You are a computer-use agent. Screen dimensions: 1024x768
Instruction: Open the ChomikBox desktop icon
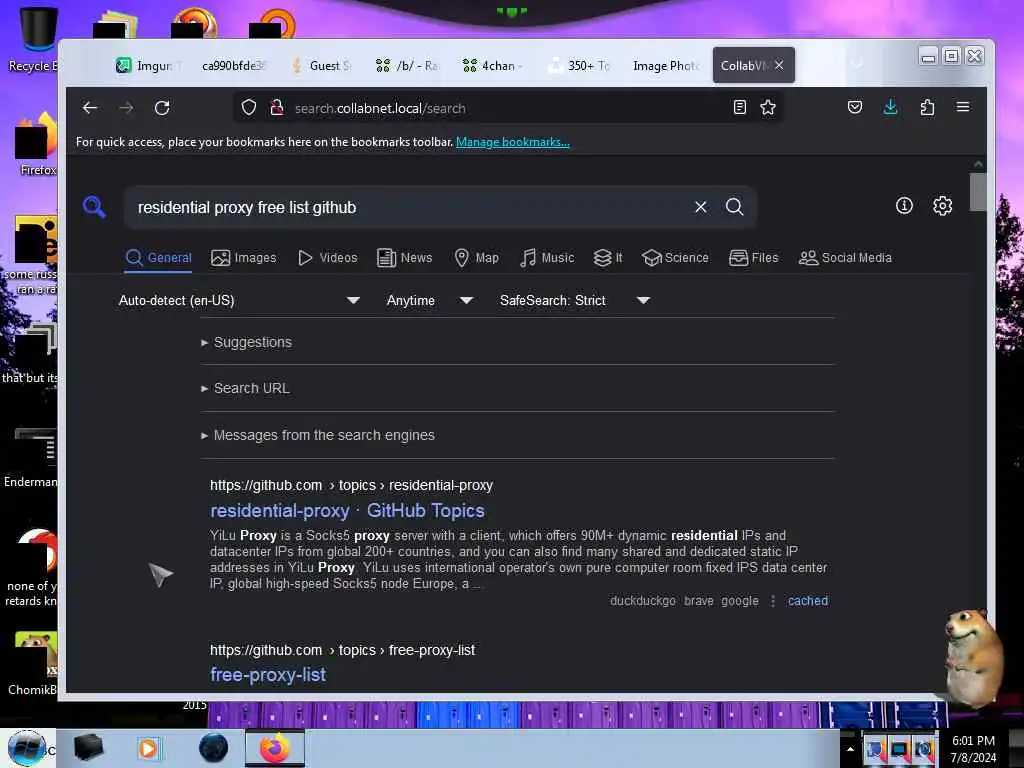tap(33, 663)
